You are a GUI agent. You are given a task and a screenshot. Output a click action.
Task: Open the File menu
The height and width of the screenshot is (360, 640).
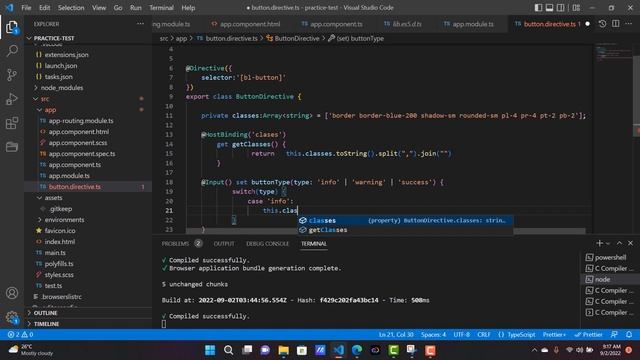(x=26, y=8)
